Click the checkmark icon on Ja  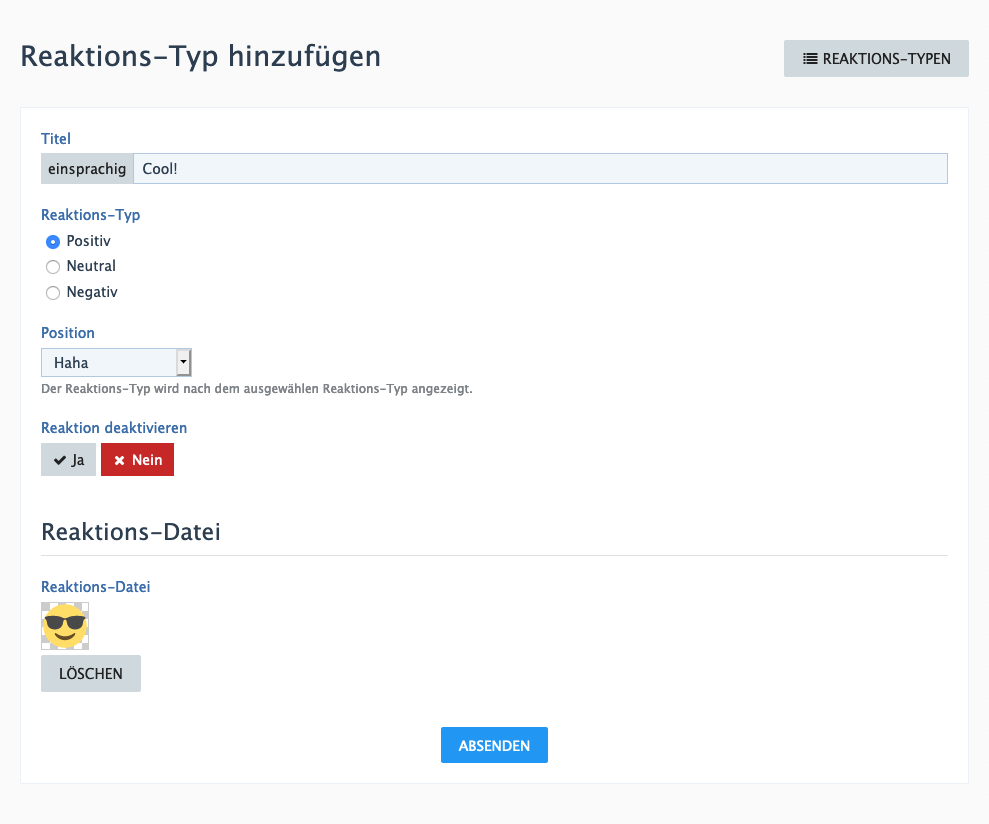coord(60,461)
